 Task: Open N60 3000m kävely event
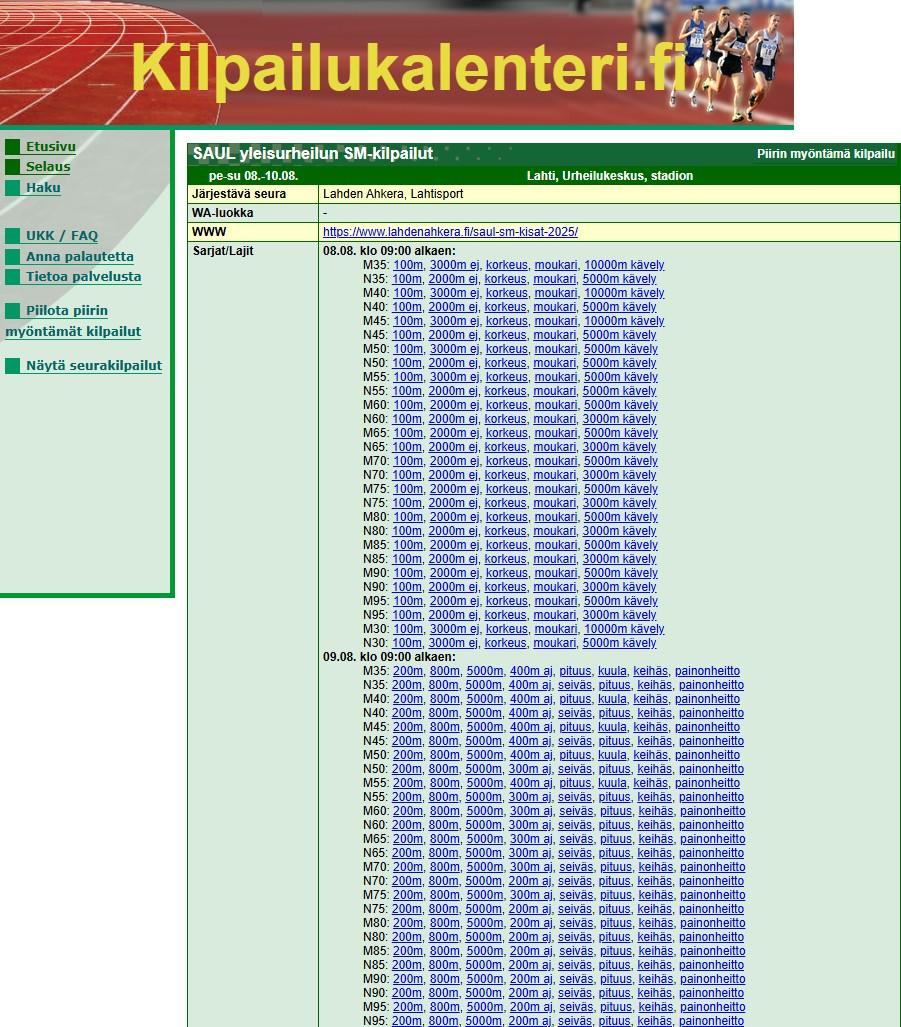click(x=619, y=419)
